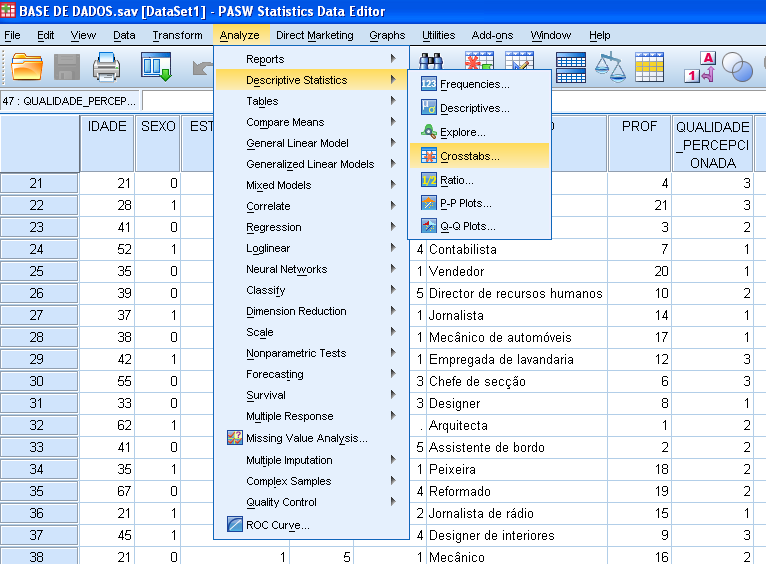
Task: Click the Weight Cases scales icon
Action: click(610, 67)
